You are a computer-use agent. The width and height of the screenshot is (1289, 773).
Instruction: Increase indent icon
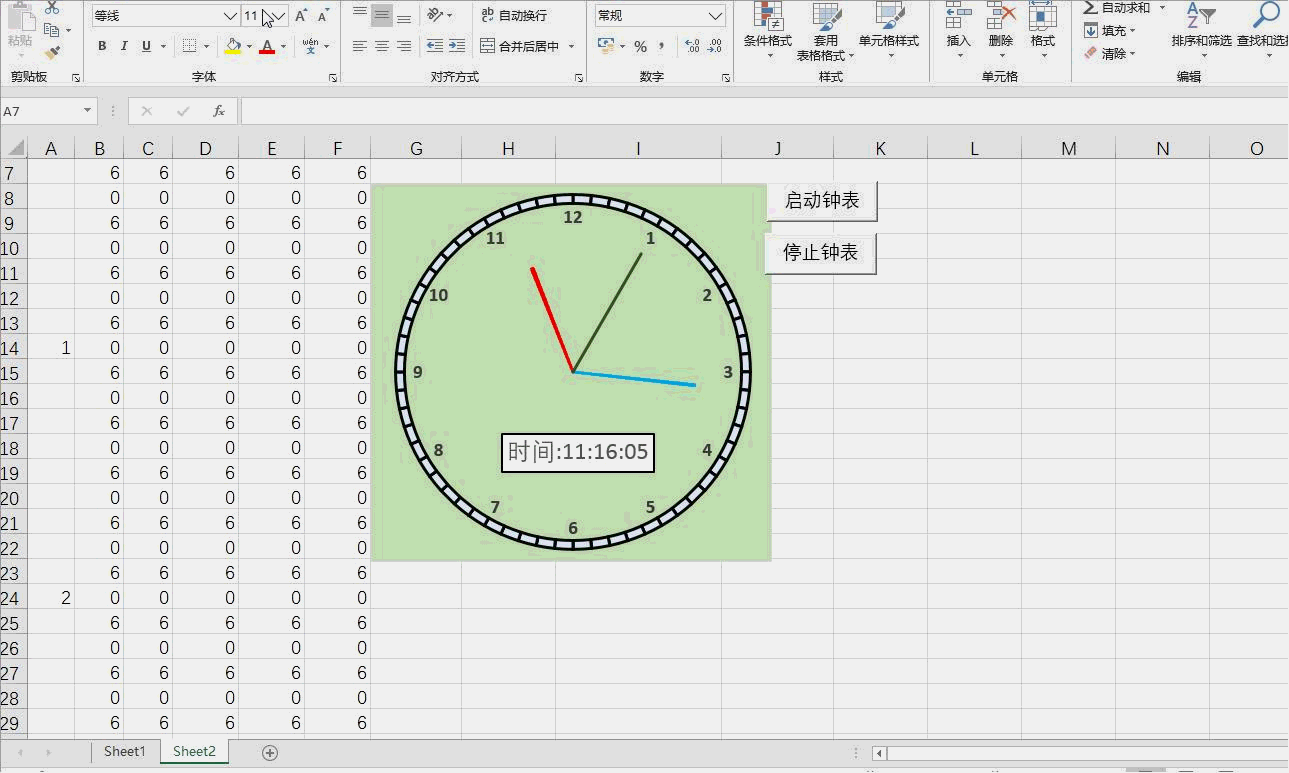click(457, 46)
